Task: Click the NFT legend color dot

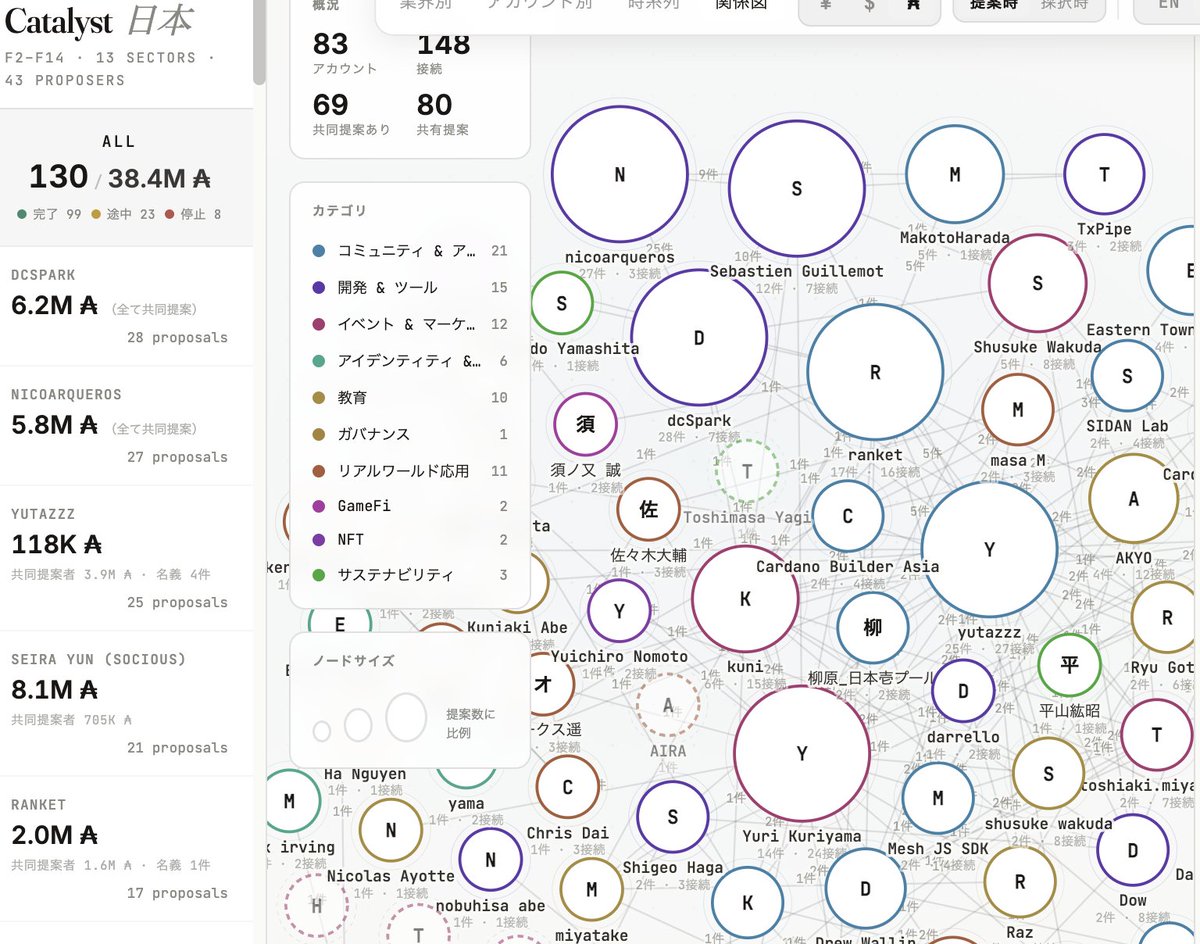Action: [319, 540]
